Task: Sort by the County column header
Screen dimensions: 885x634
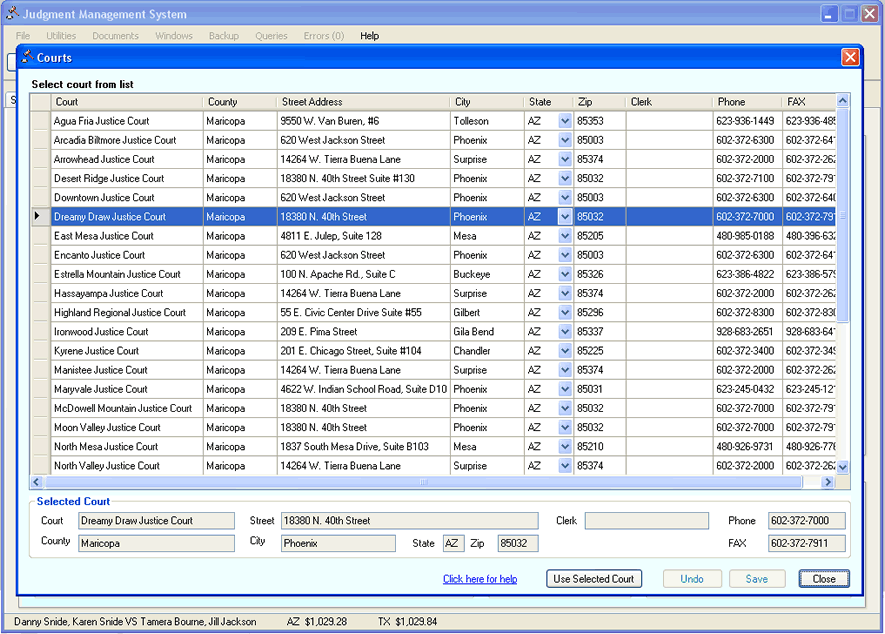Action: coord(240,102)
